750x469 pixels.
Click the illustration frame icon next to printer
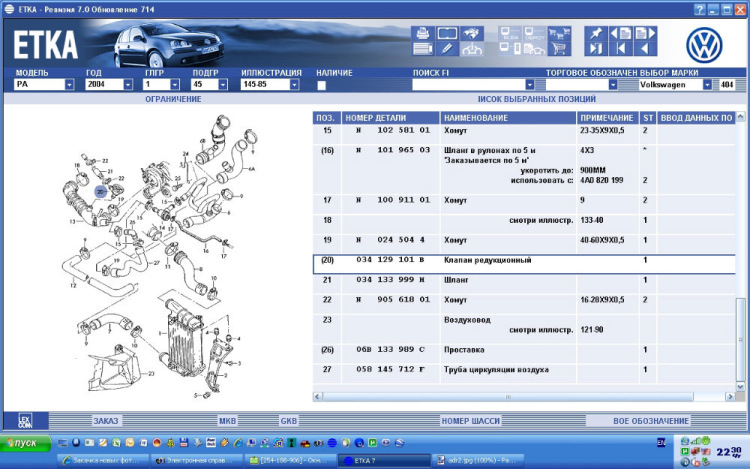tap(447, 33)
